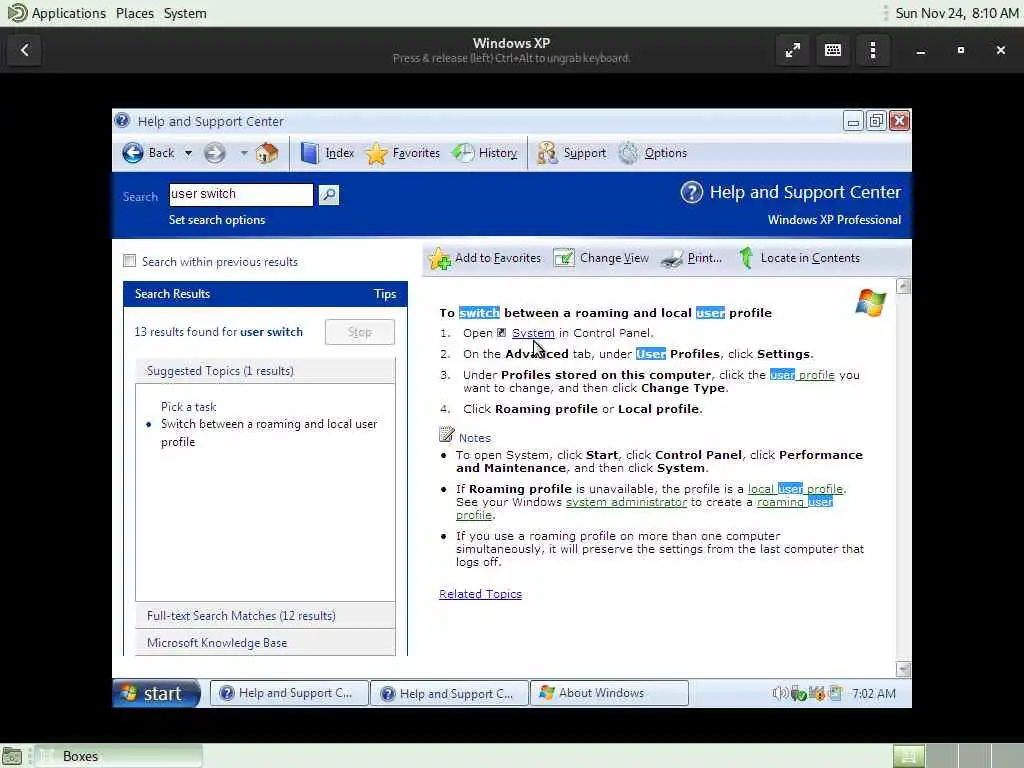
Task: Print the help topic
Action: click(x=691, y=258)
